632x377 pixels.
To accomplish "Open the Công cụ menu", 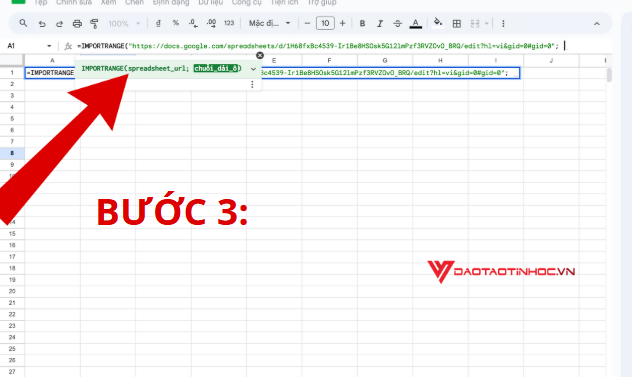I will tap(246, 2).
